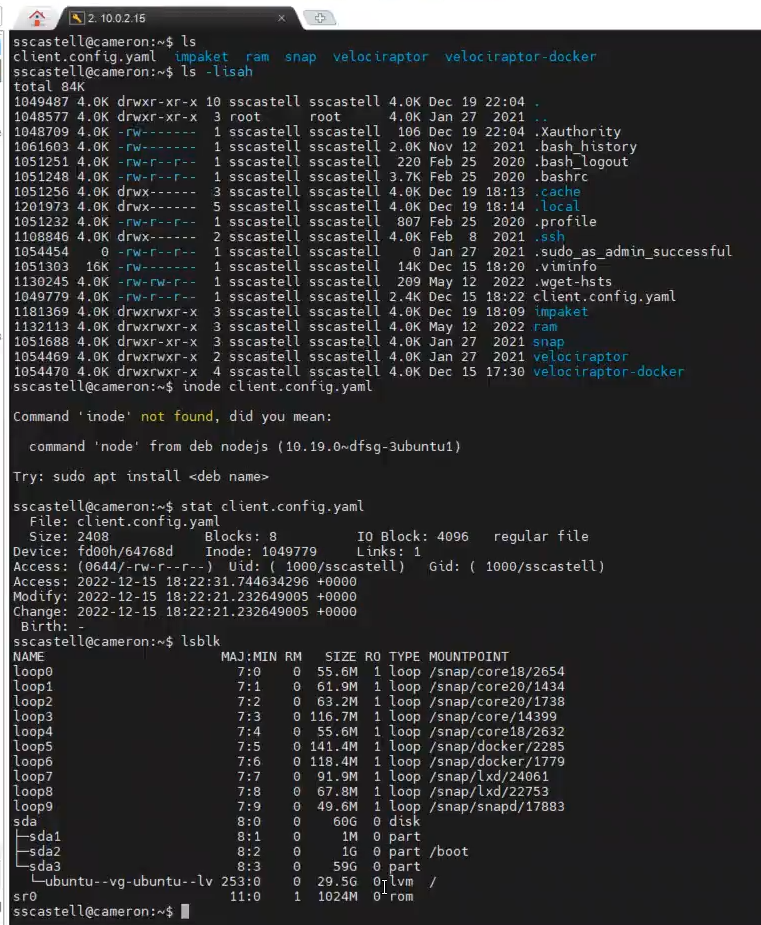
Task: Click velociraptor-docker in the long listing
Action: (608, 372)
